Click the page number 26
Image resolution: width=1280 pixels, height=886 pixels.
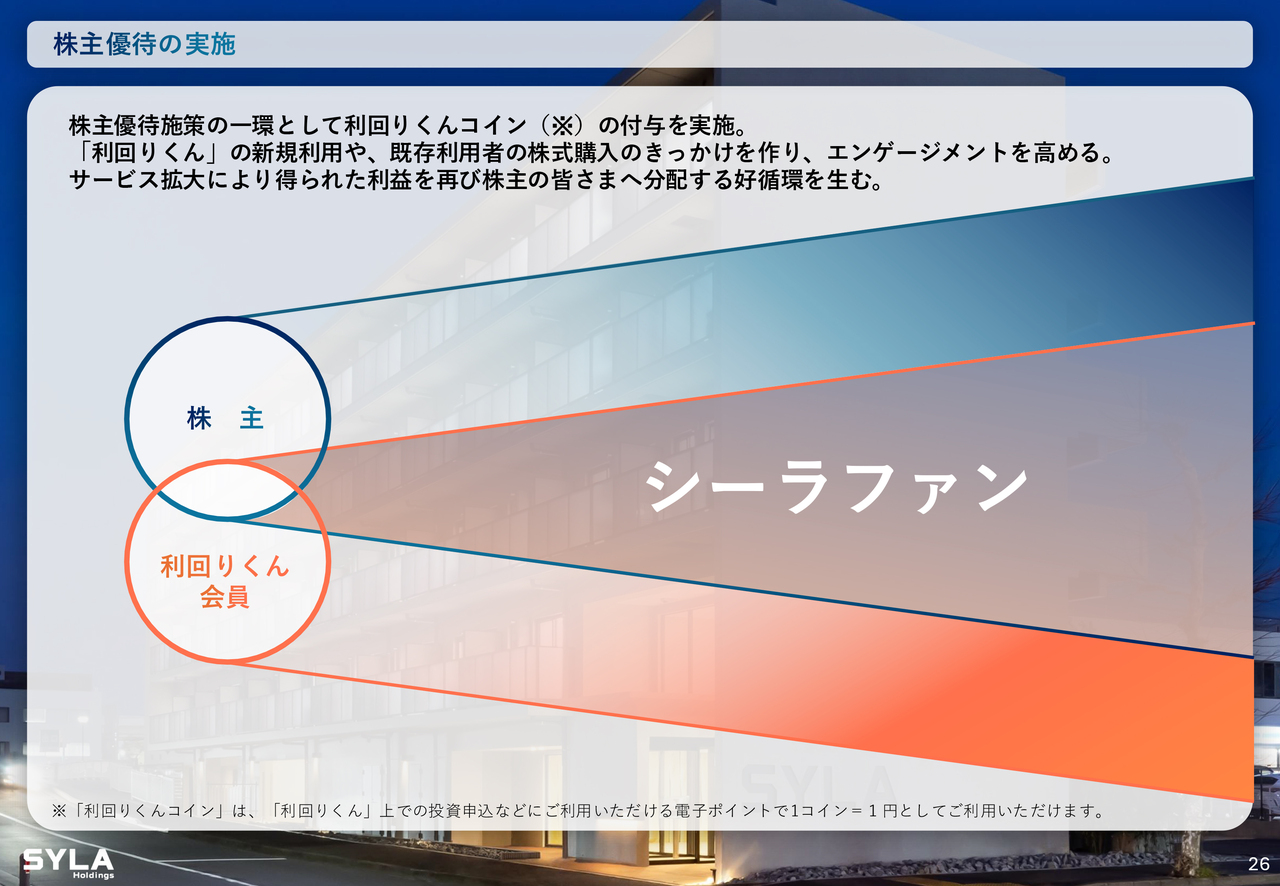pyautogui.click(x=1259, y=864)
